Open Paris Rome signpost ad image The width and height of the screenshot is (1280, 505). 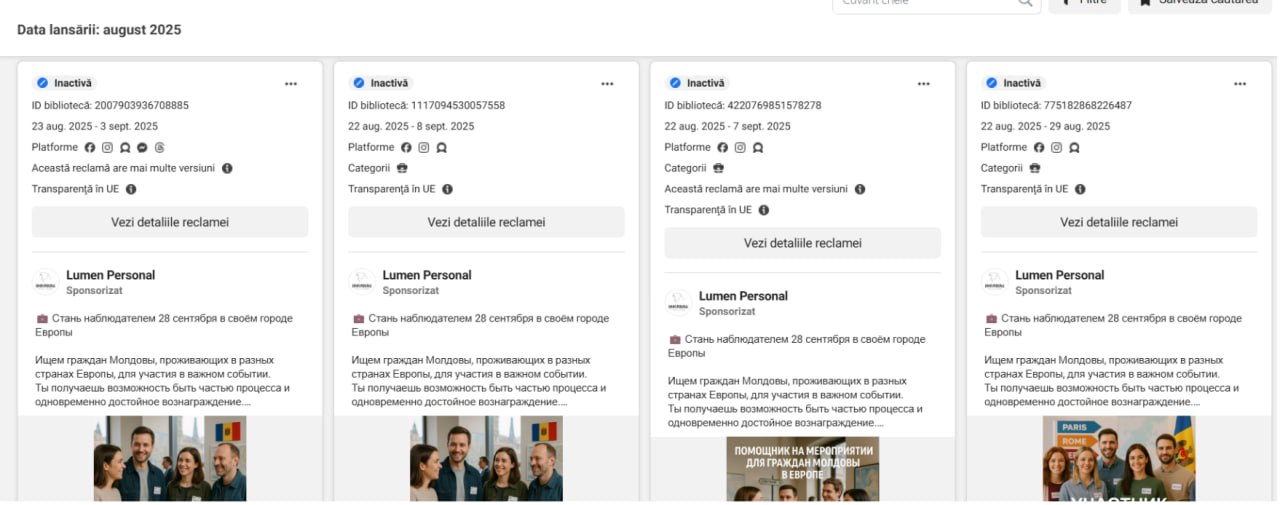1119,458
